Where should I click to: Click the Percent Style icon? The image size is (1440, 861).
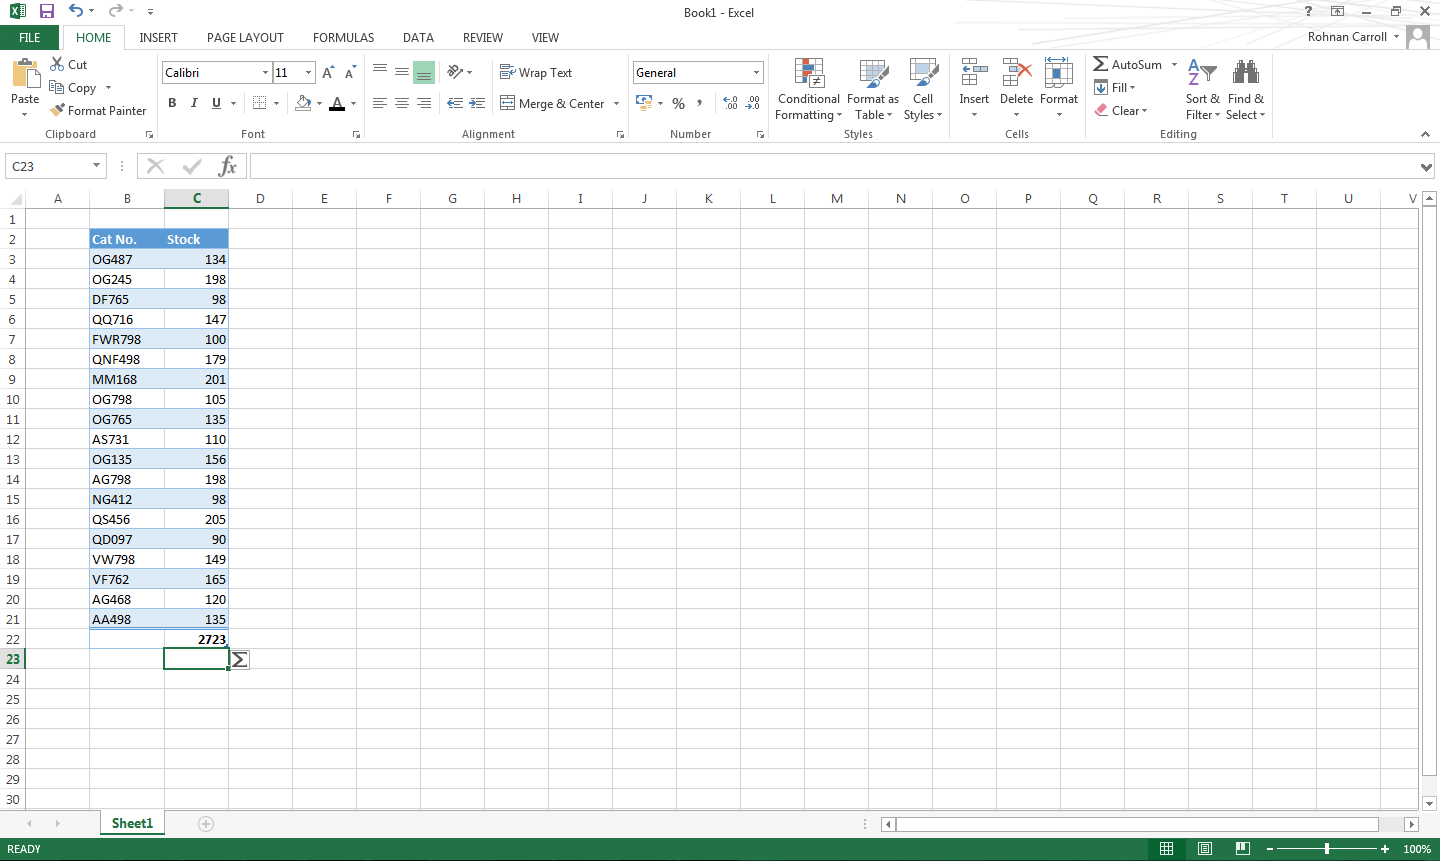[x=678, y=103]
